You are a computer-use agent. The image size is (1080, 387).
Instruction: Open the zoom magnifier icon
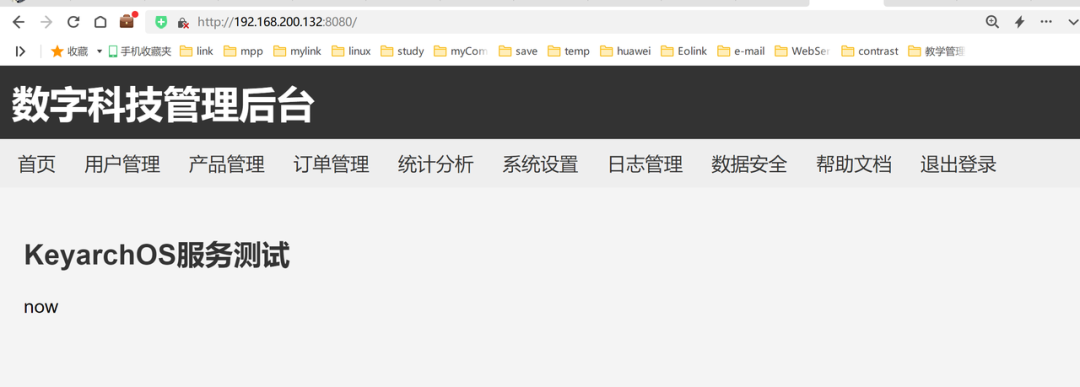click(992, 22)
